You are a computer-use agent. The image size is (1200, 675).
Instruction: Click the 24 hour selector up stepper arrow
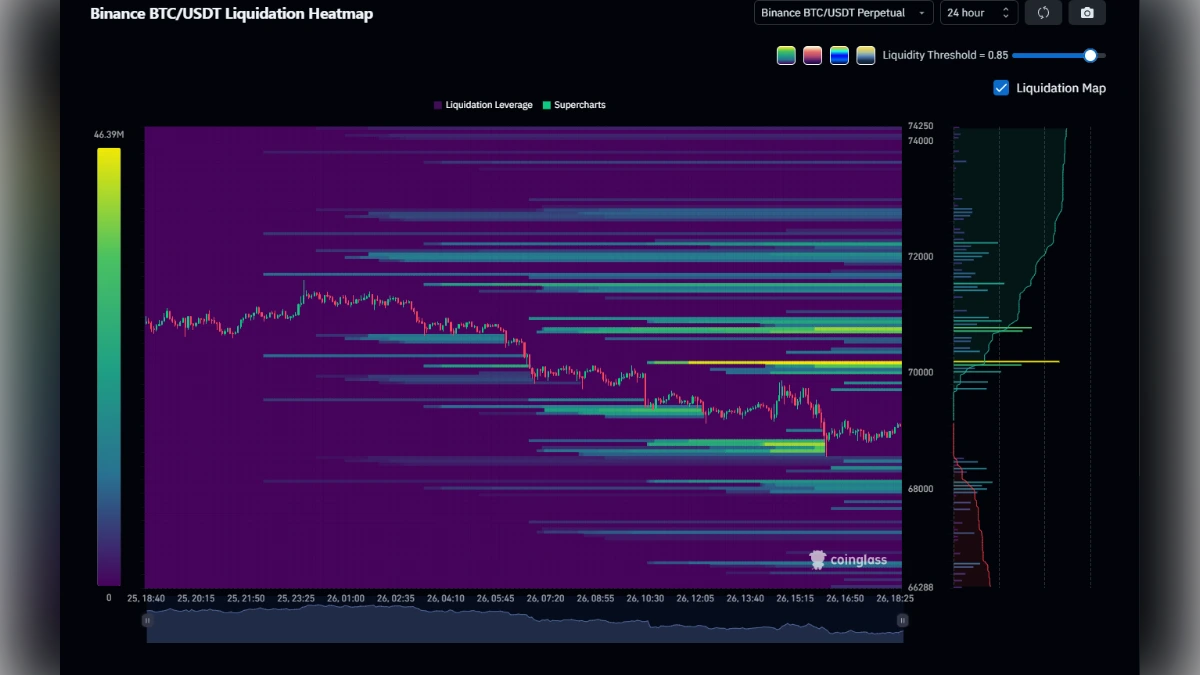point(1006,8)
